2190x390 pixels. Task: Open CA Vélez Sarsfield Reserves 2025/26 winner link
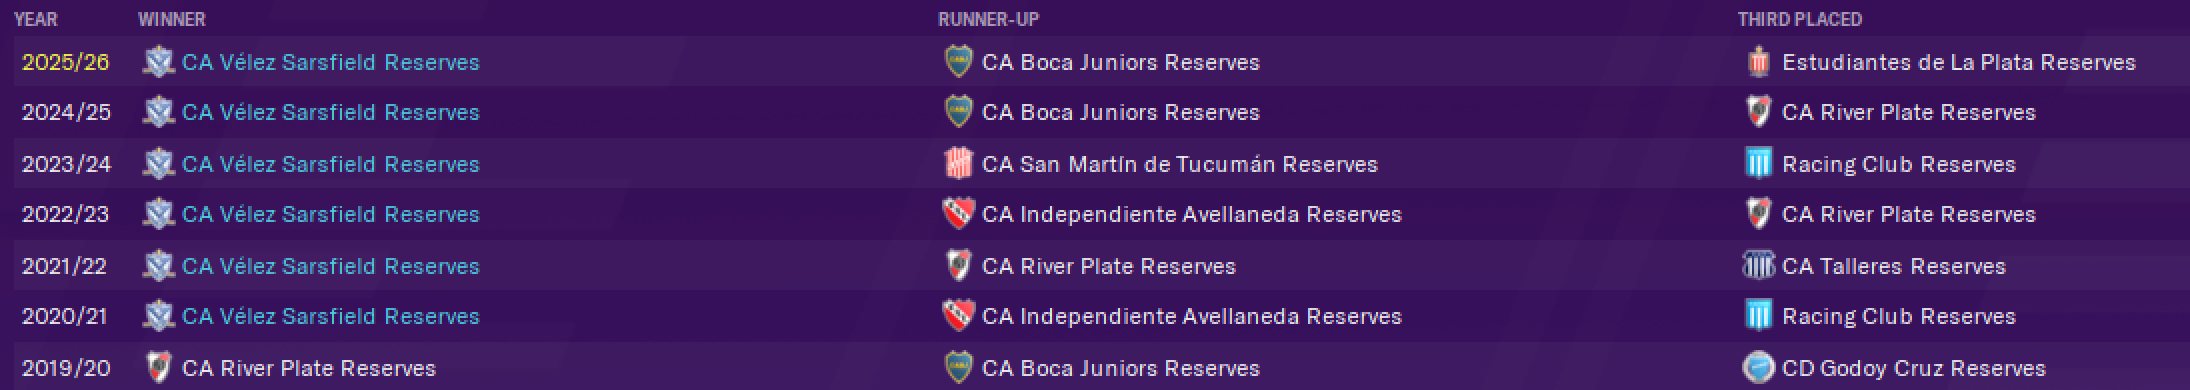[x=331, y=62]
